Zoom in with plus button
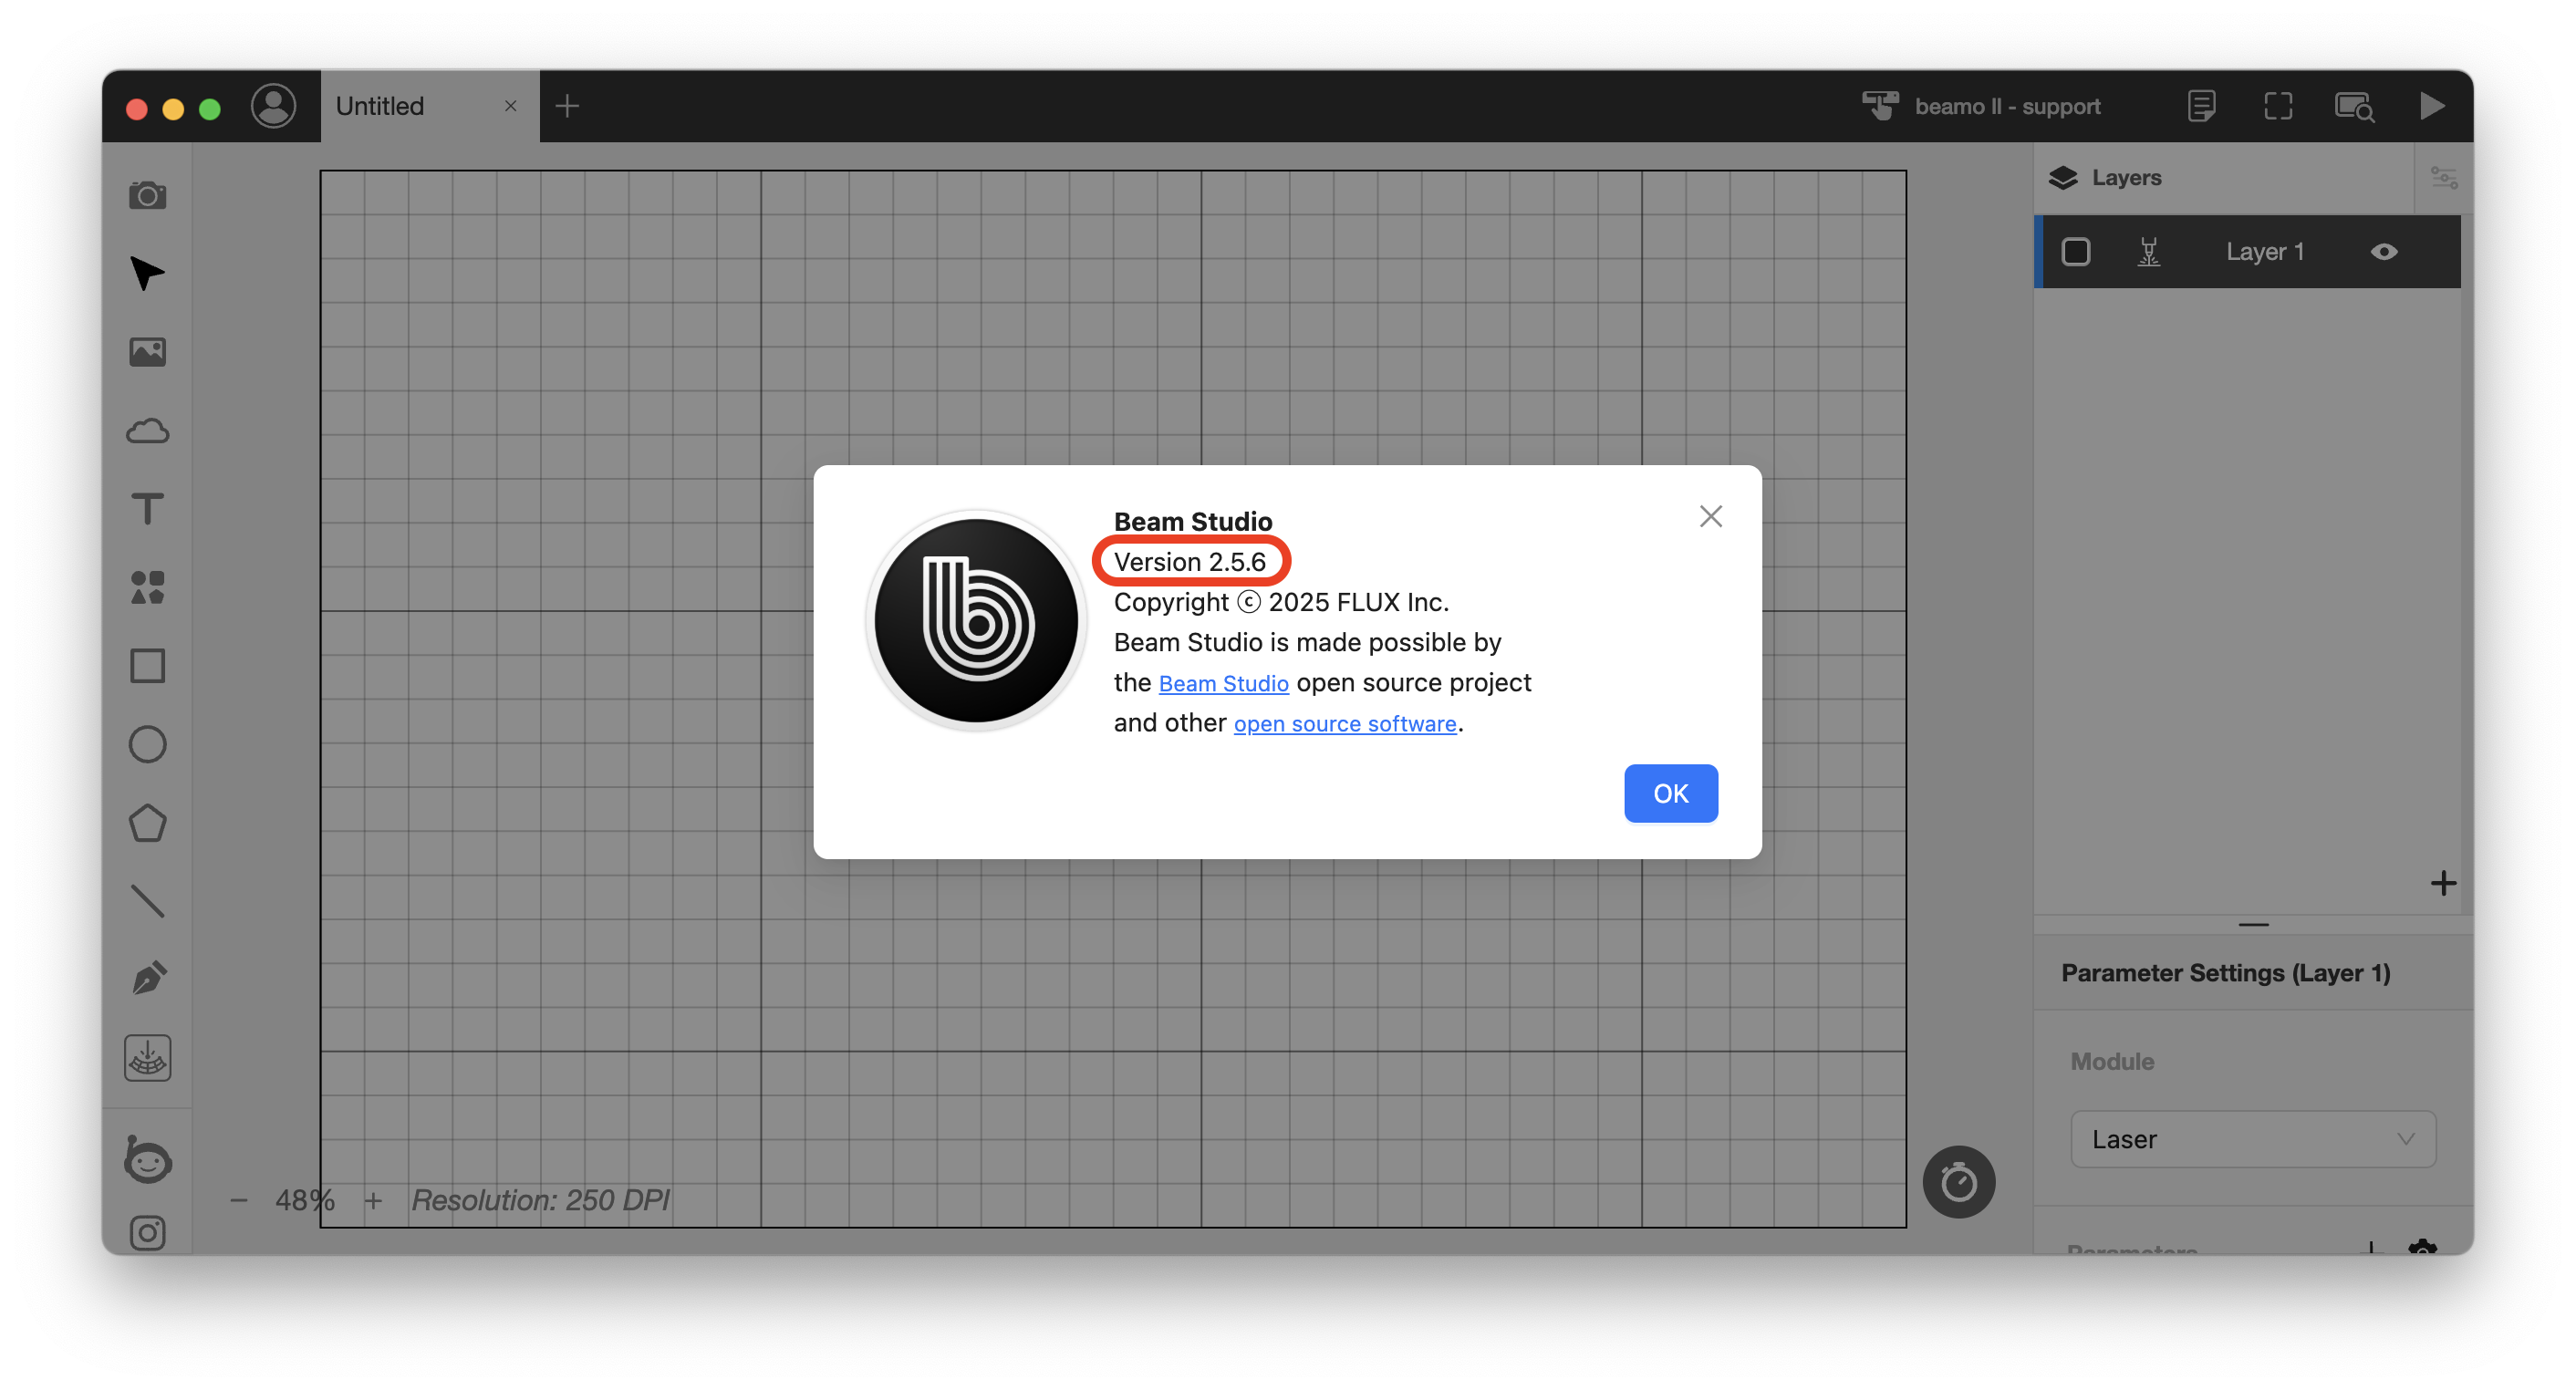2576x1390 pixels. tap(373, 1200)
